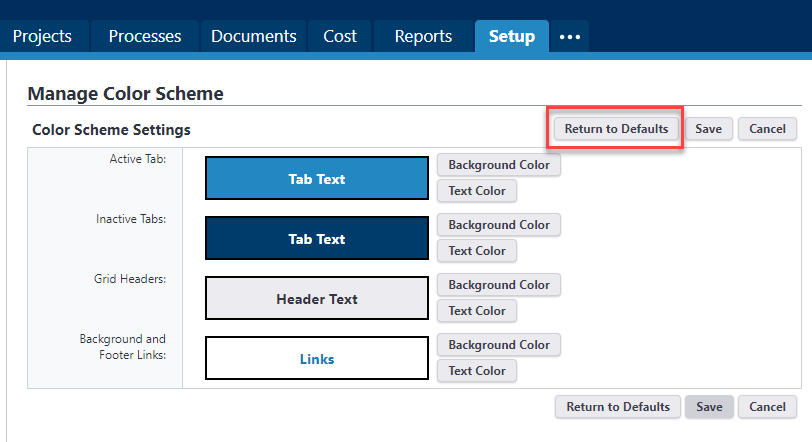The height and width of the screenshot is (442, 812).
Task: Change Text Color for Active Tab
Action: [x=477, y=191]
